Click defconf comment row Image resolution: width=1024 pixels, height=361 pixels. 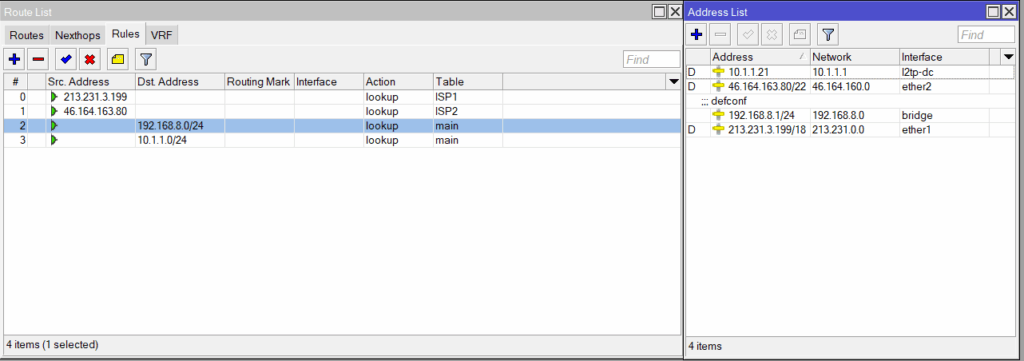[x=850, y=101]
